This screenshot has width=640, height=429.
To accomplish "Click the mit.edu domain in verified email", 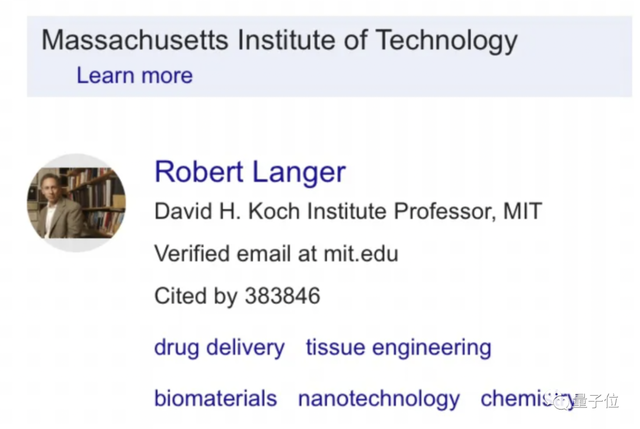I will pyautogui.click(x=362, y=254).
